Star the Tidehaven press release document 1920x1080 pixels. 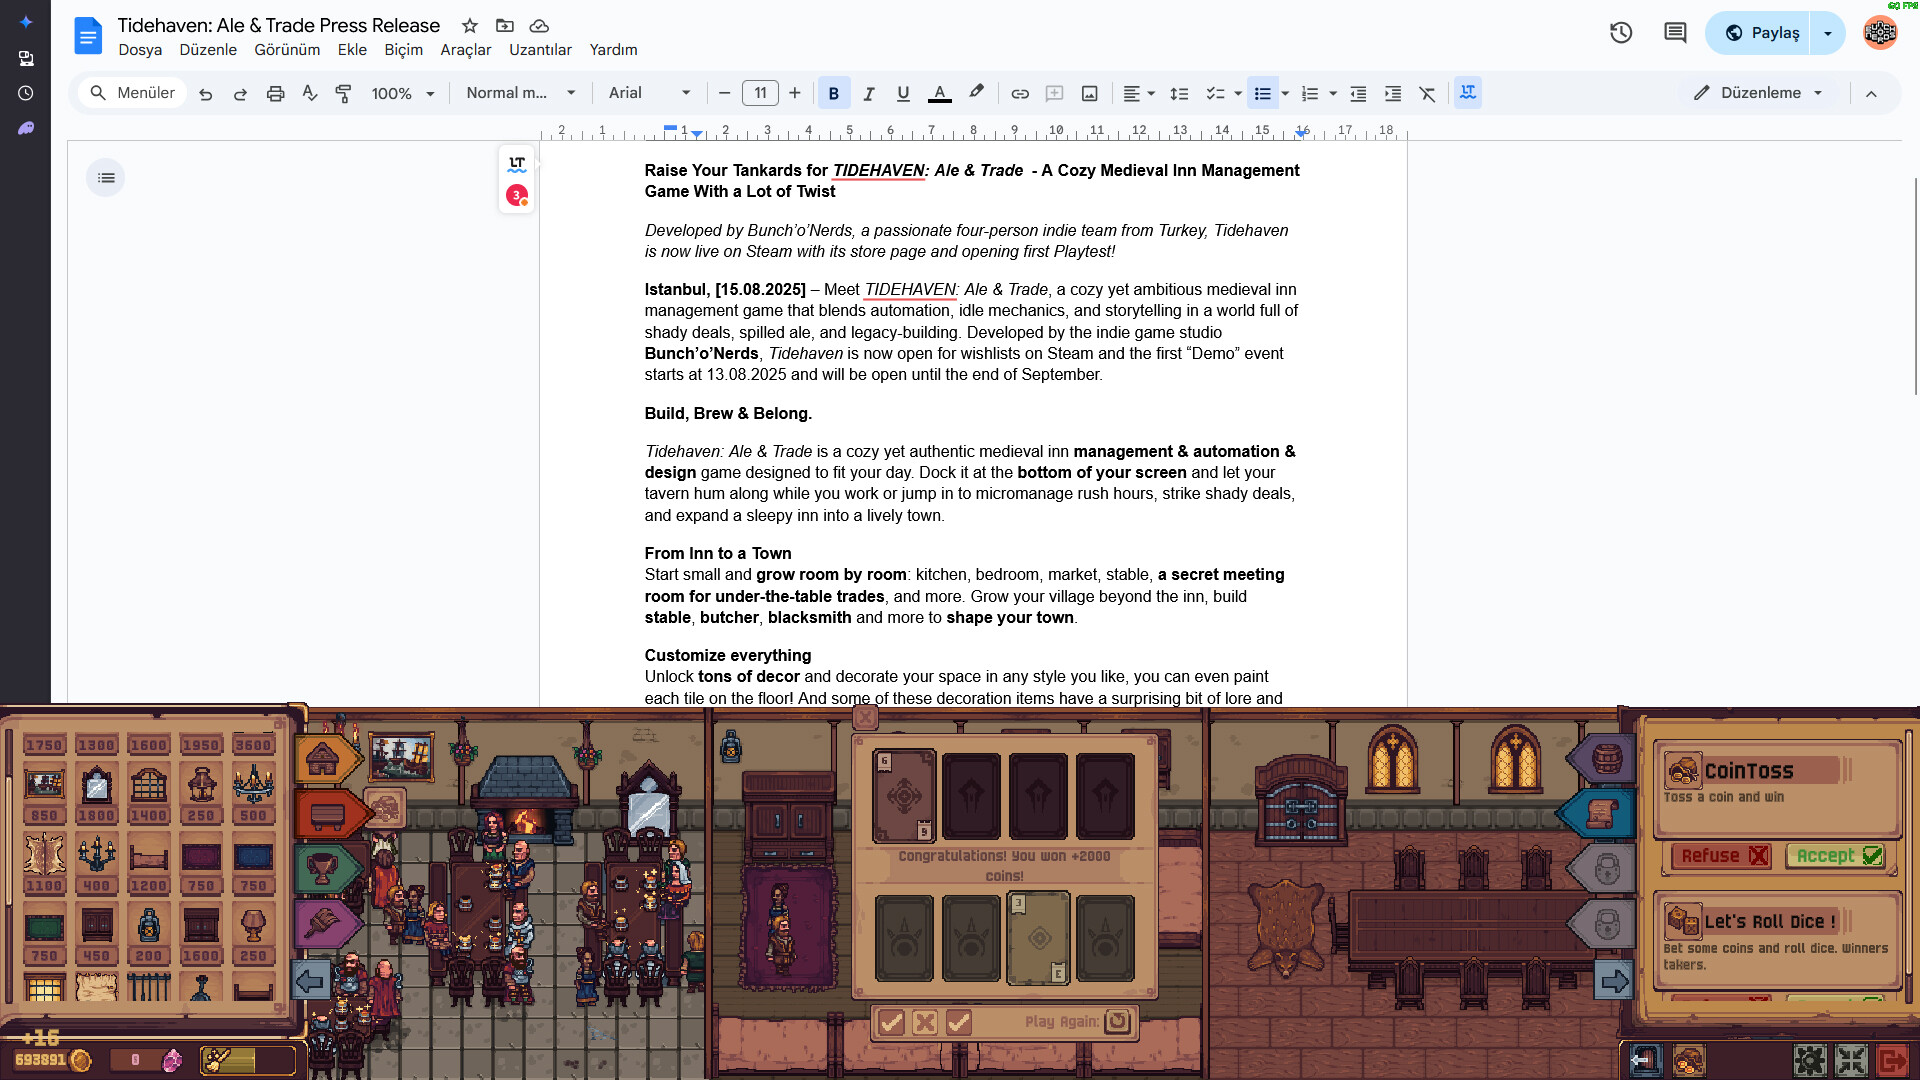coord(468,26)
